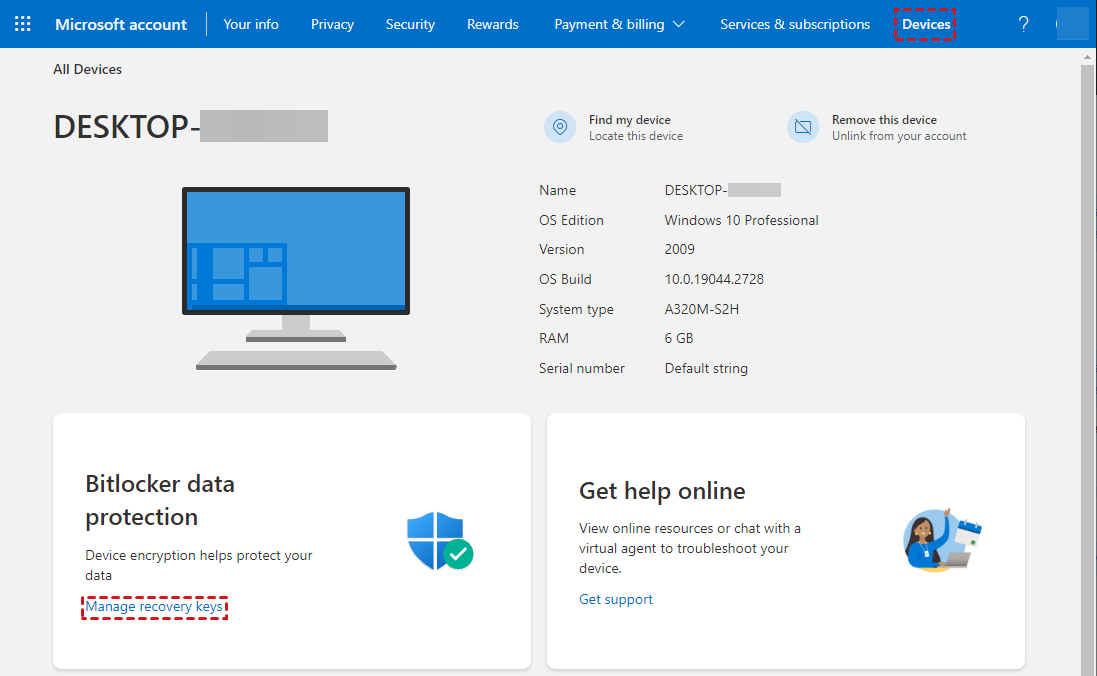Click the help question mark icon

point(1023,24)
